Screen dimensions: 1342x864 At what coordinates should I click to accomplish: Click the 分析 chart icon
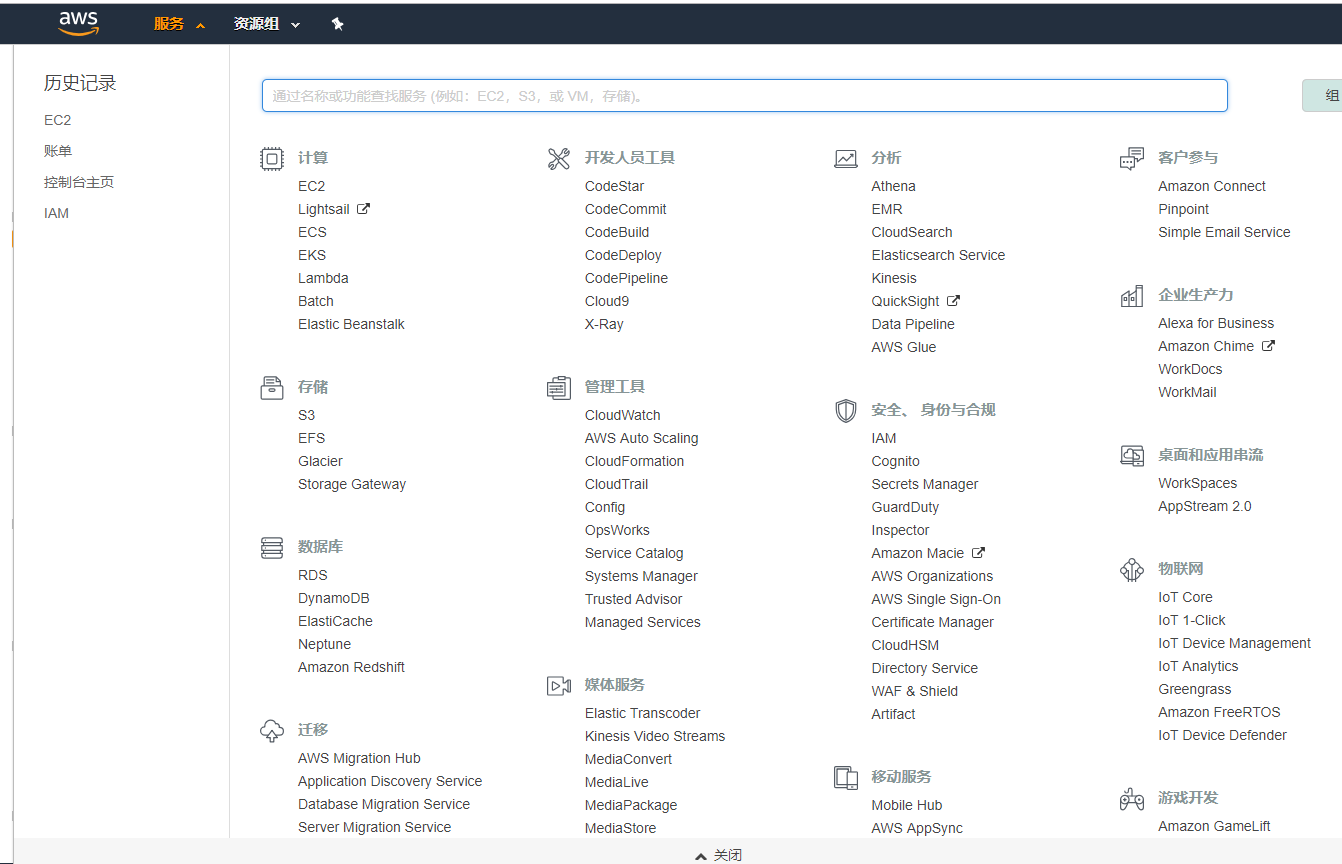tap(846, 158)
